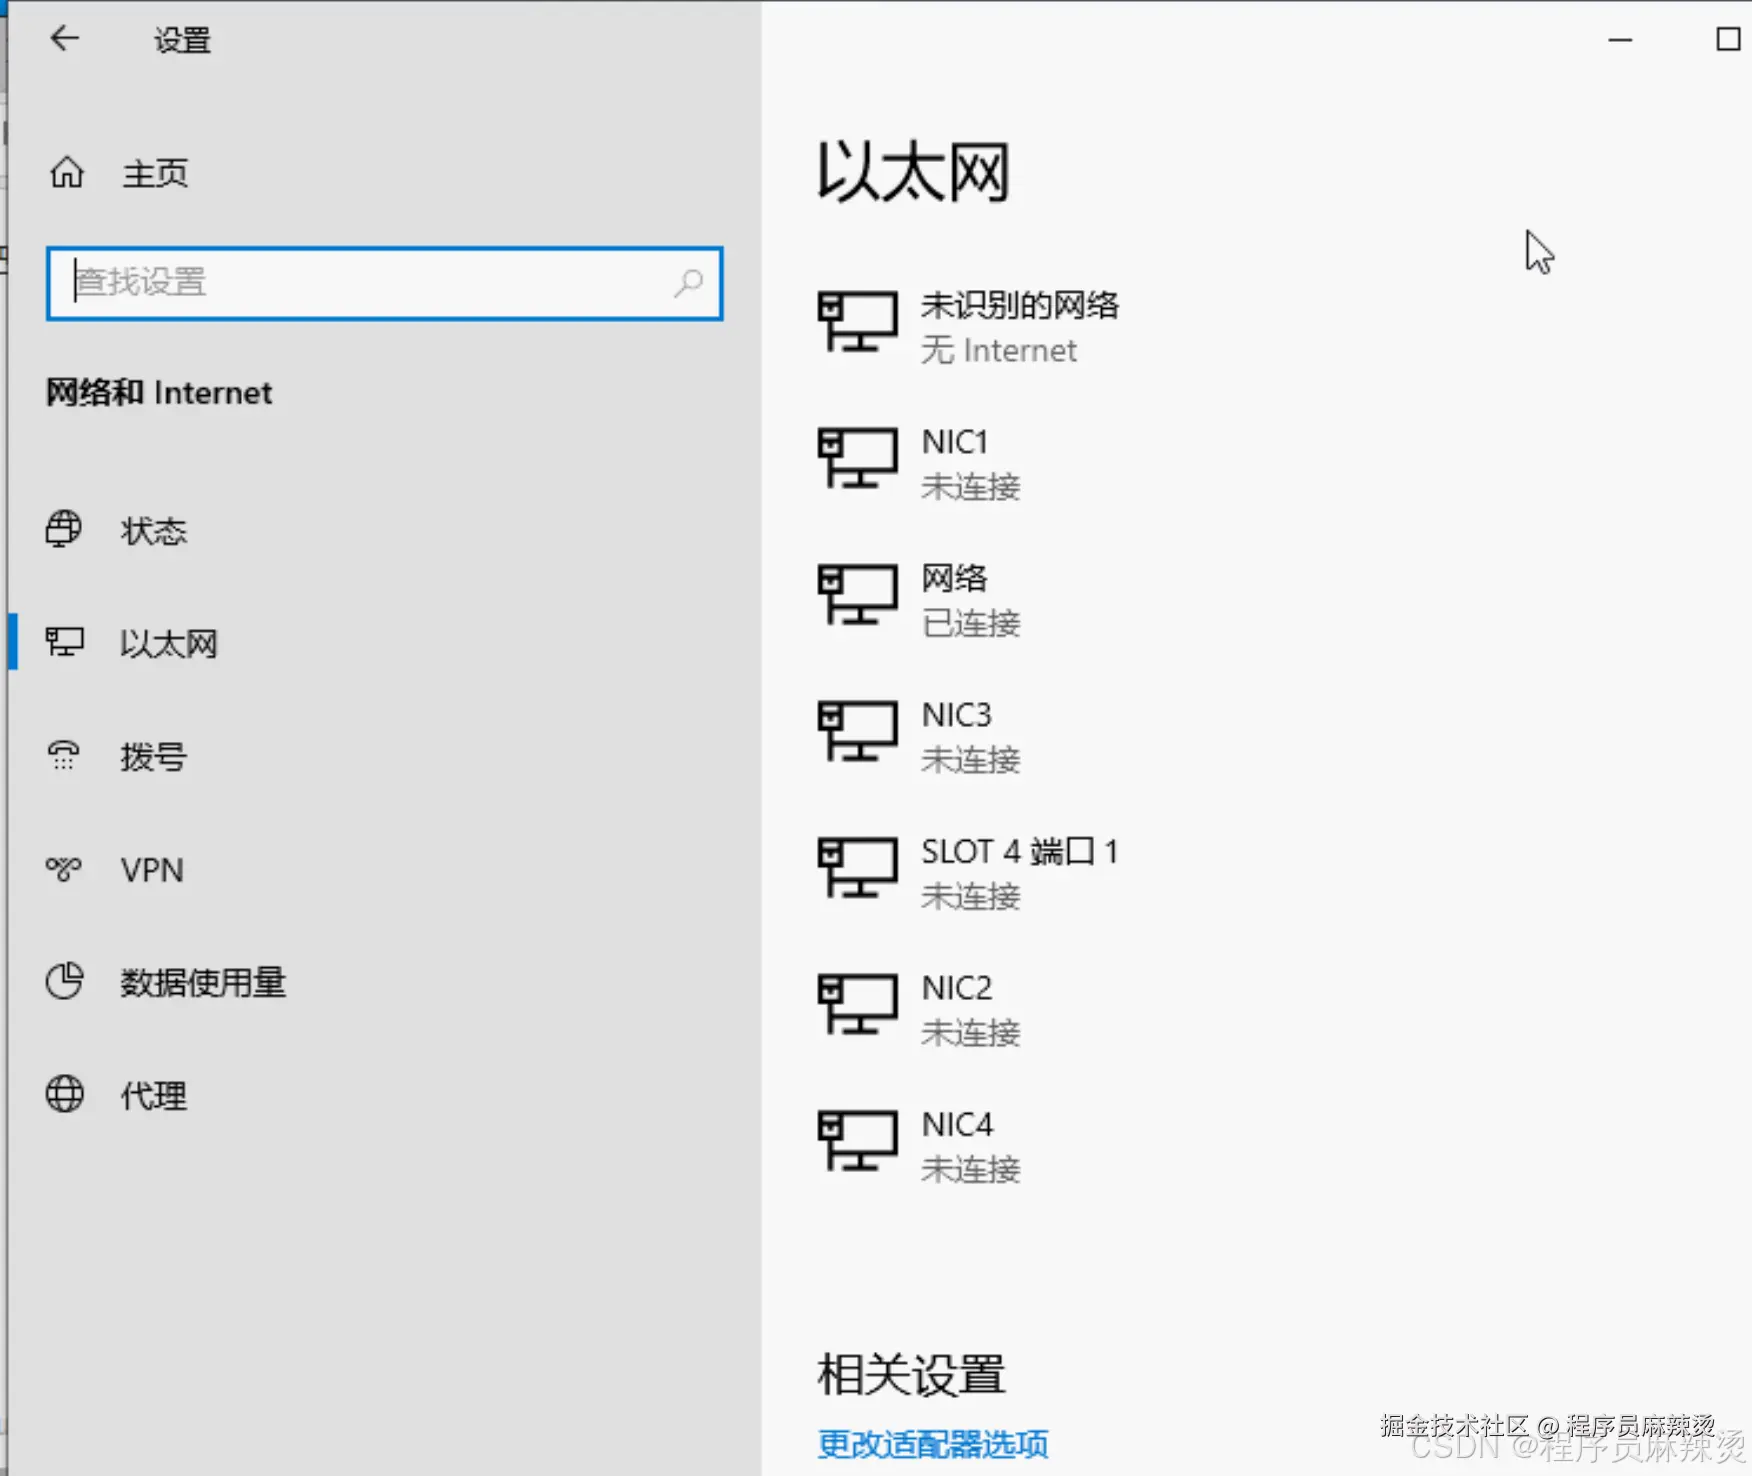Click the back arrow button

[64, 38]
